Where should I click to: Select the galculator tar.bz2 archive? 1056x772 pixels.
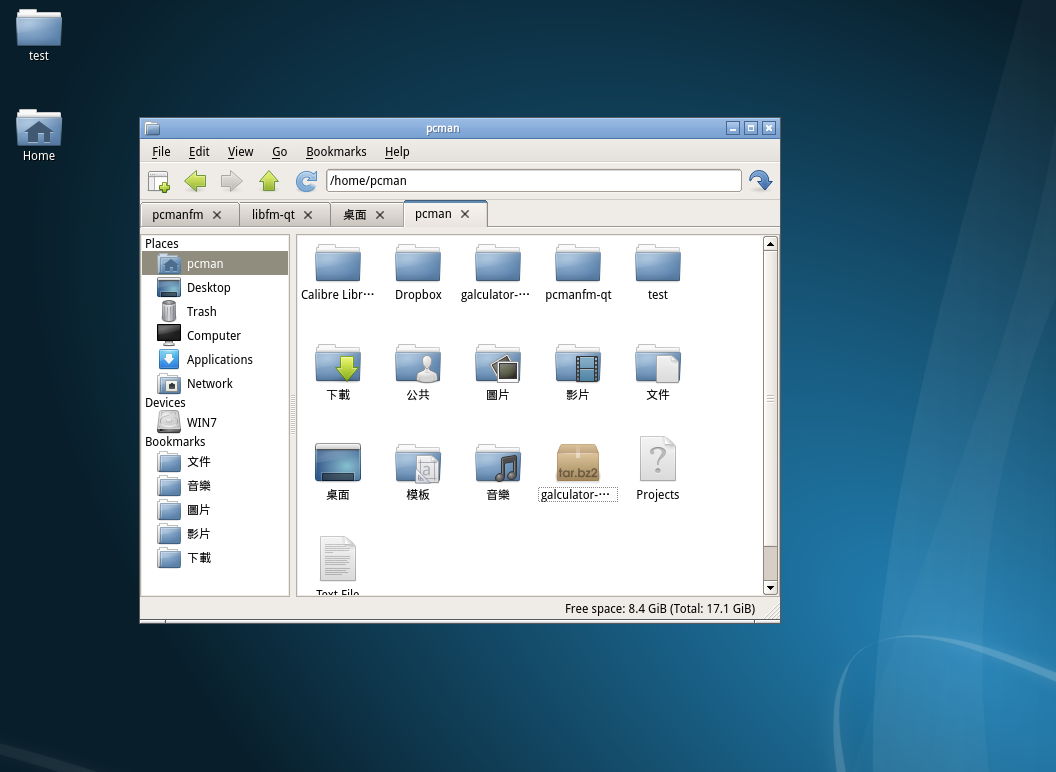point(578,464)
